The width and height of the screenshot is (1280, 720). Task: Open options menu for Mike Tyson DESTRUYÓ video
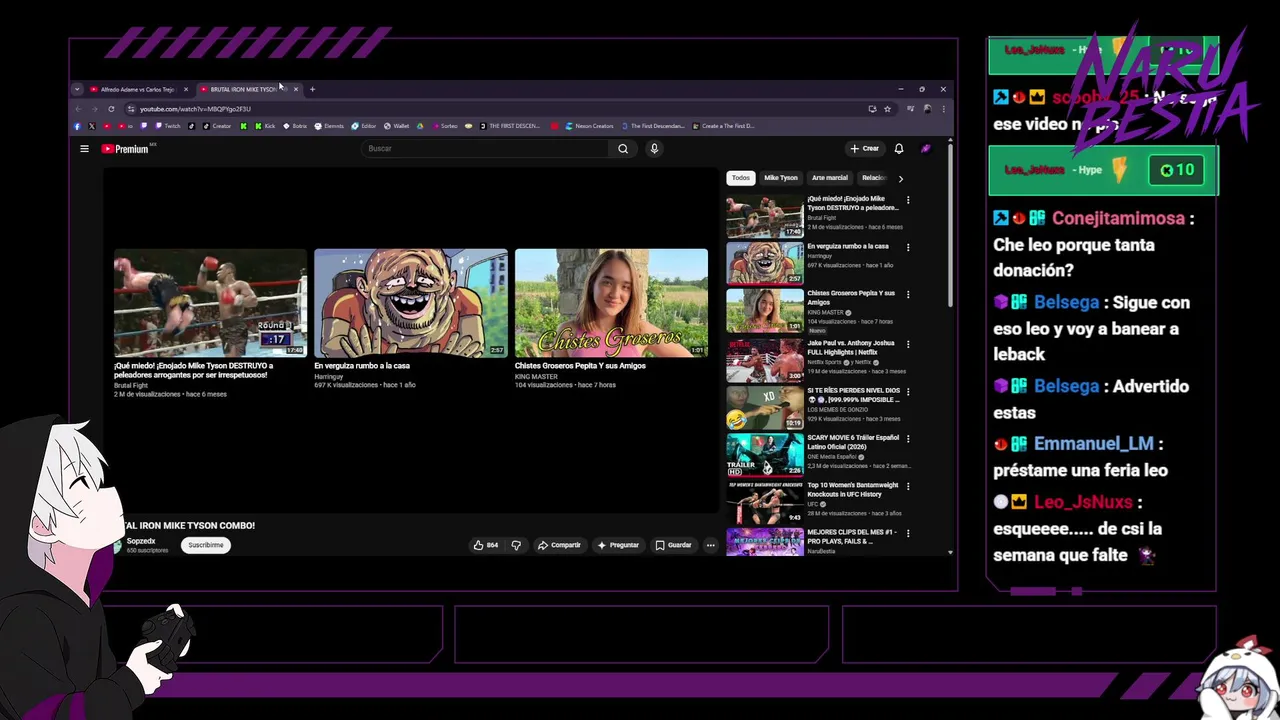click(x=908, y=200)
